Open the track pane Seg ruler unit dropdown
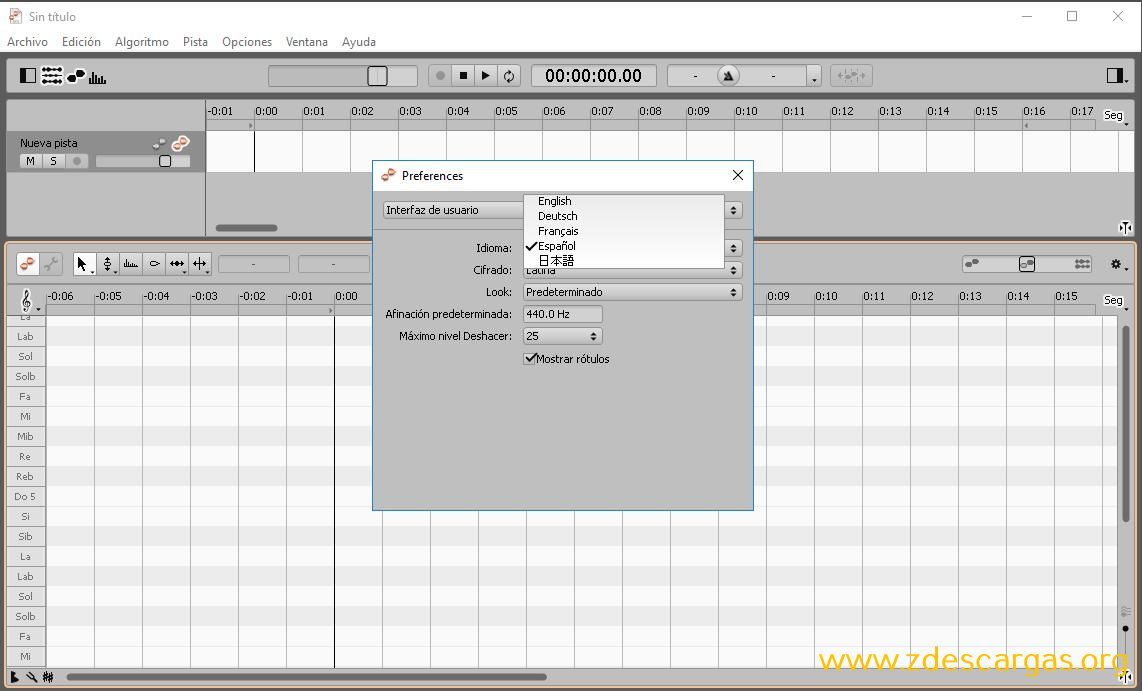This screenshot has height=691, width=1142. [x=1117, y=117]
